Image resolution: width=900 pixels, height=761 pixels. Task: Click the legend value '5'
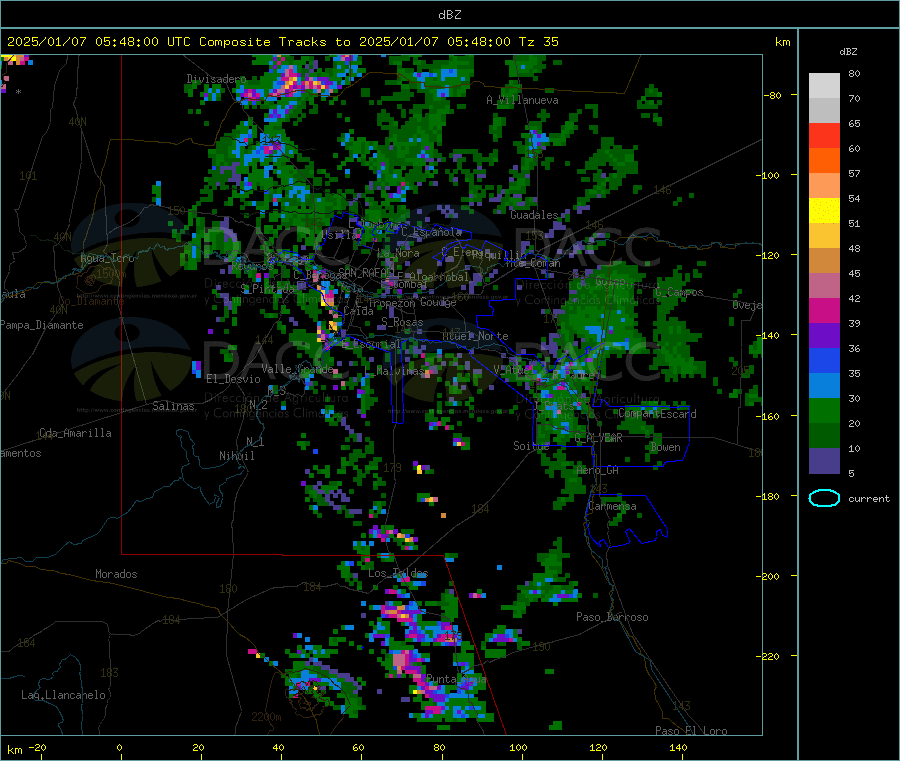tap(851, 473)
